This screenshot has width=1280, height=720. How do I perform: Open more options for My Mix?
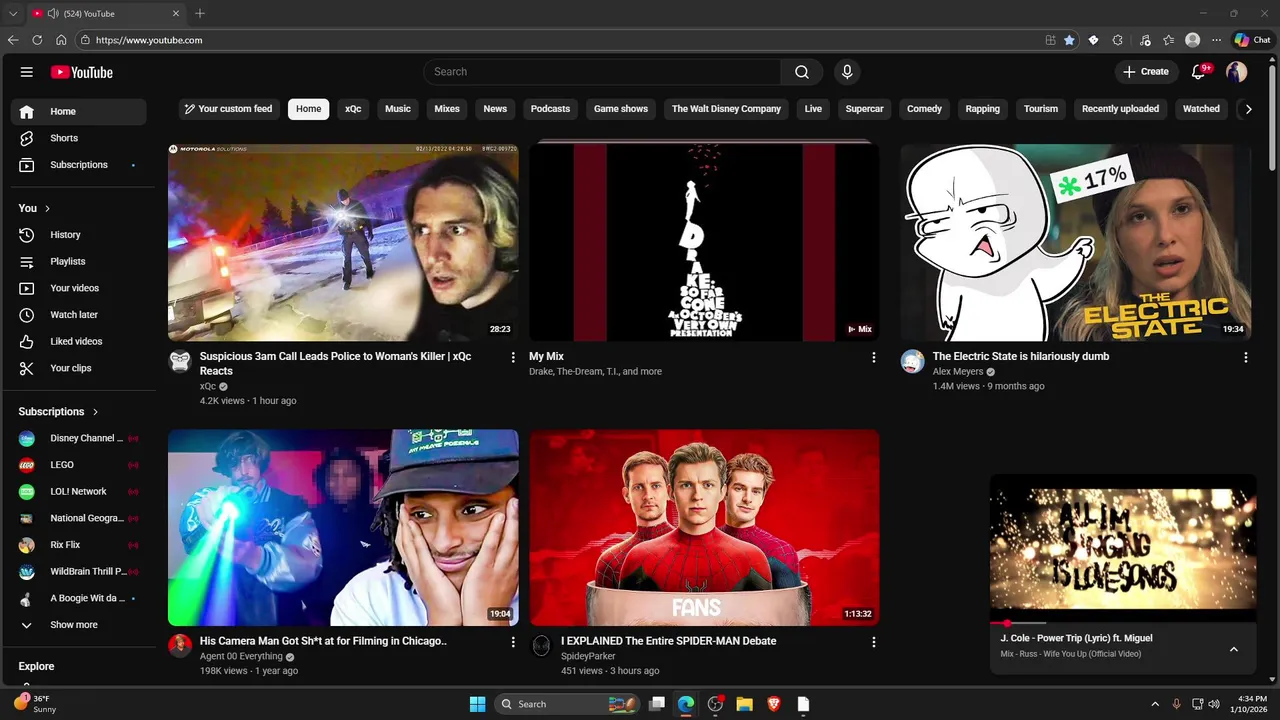tap(873, 357)
